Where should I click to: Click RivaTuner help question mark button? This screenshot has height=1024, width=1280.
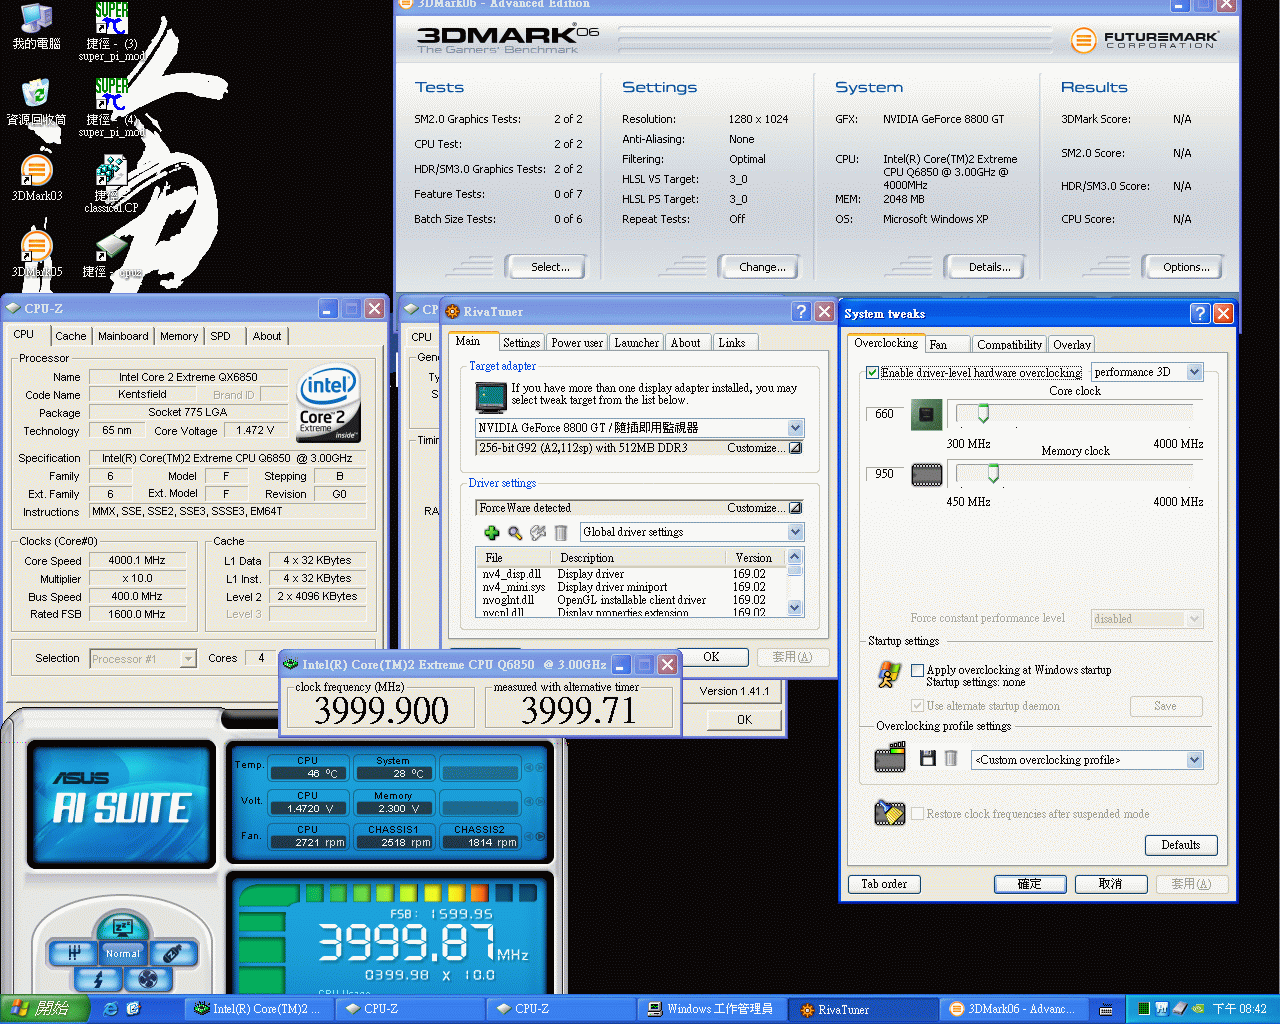coord(801,311)
